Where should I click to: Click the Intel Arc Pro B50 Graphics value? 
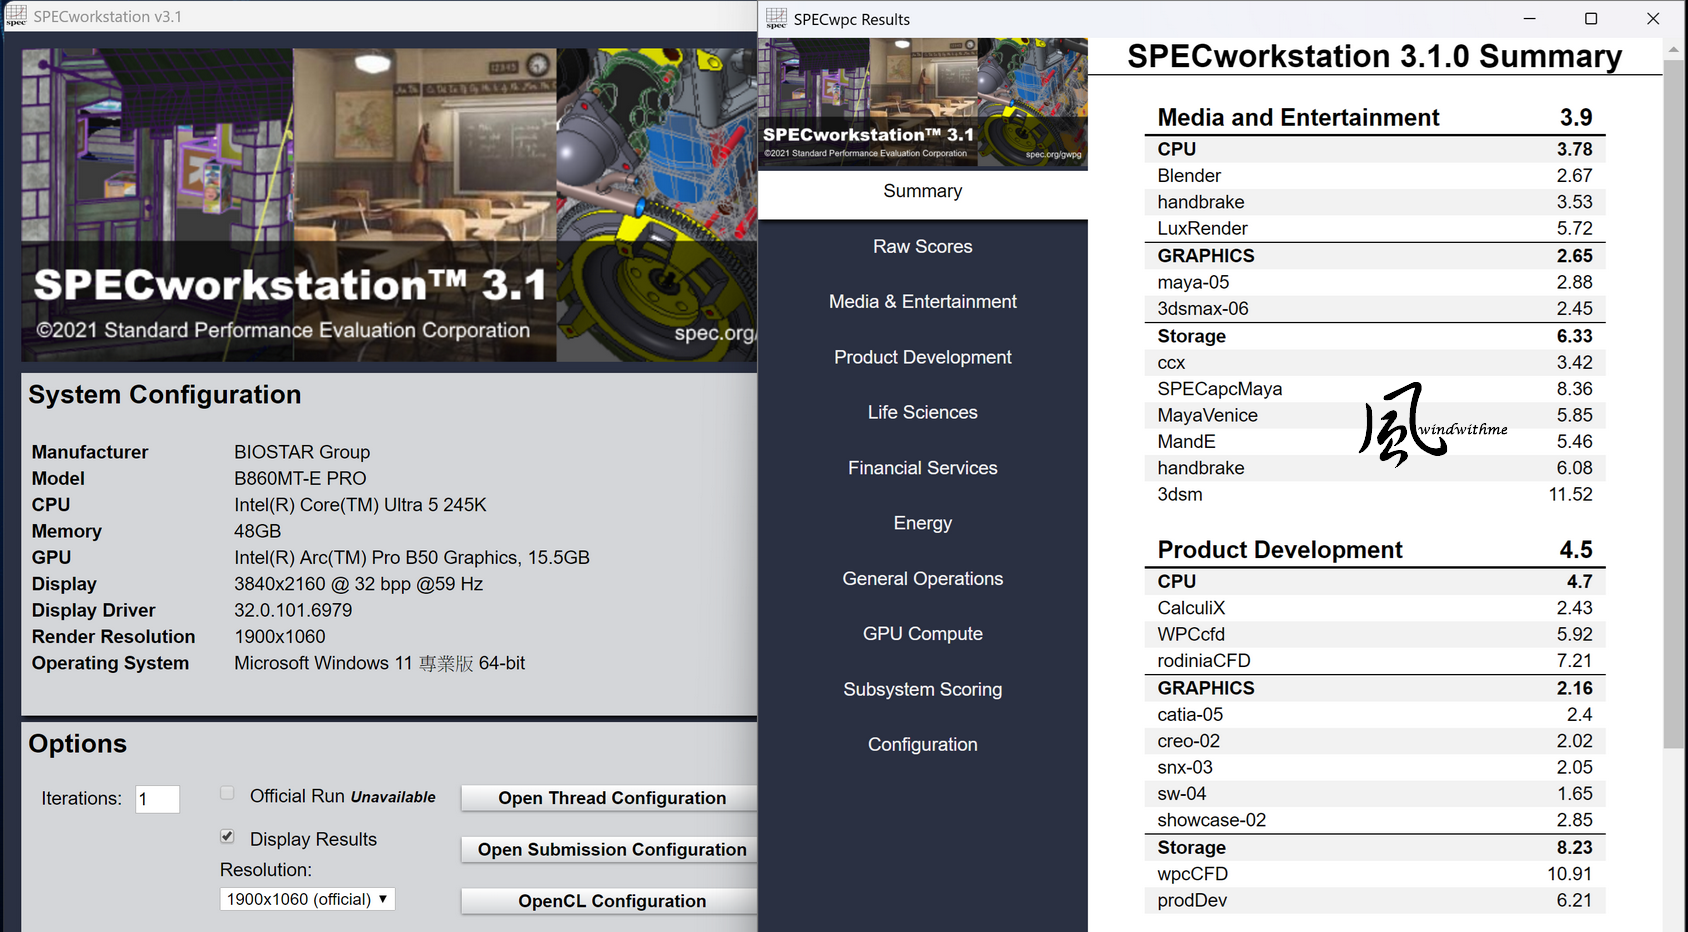412,558
